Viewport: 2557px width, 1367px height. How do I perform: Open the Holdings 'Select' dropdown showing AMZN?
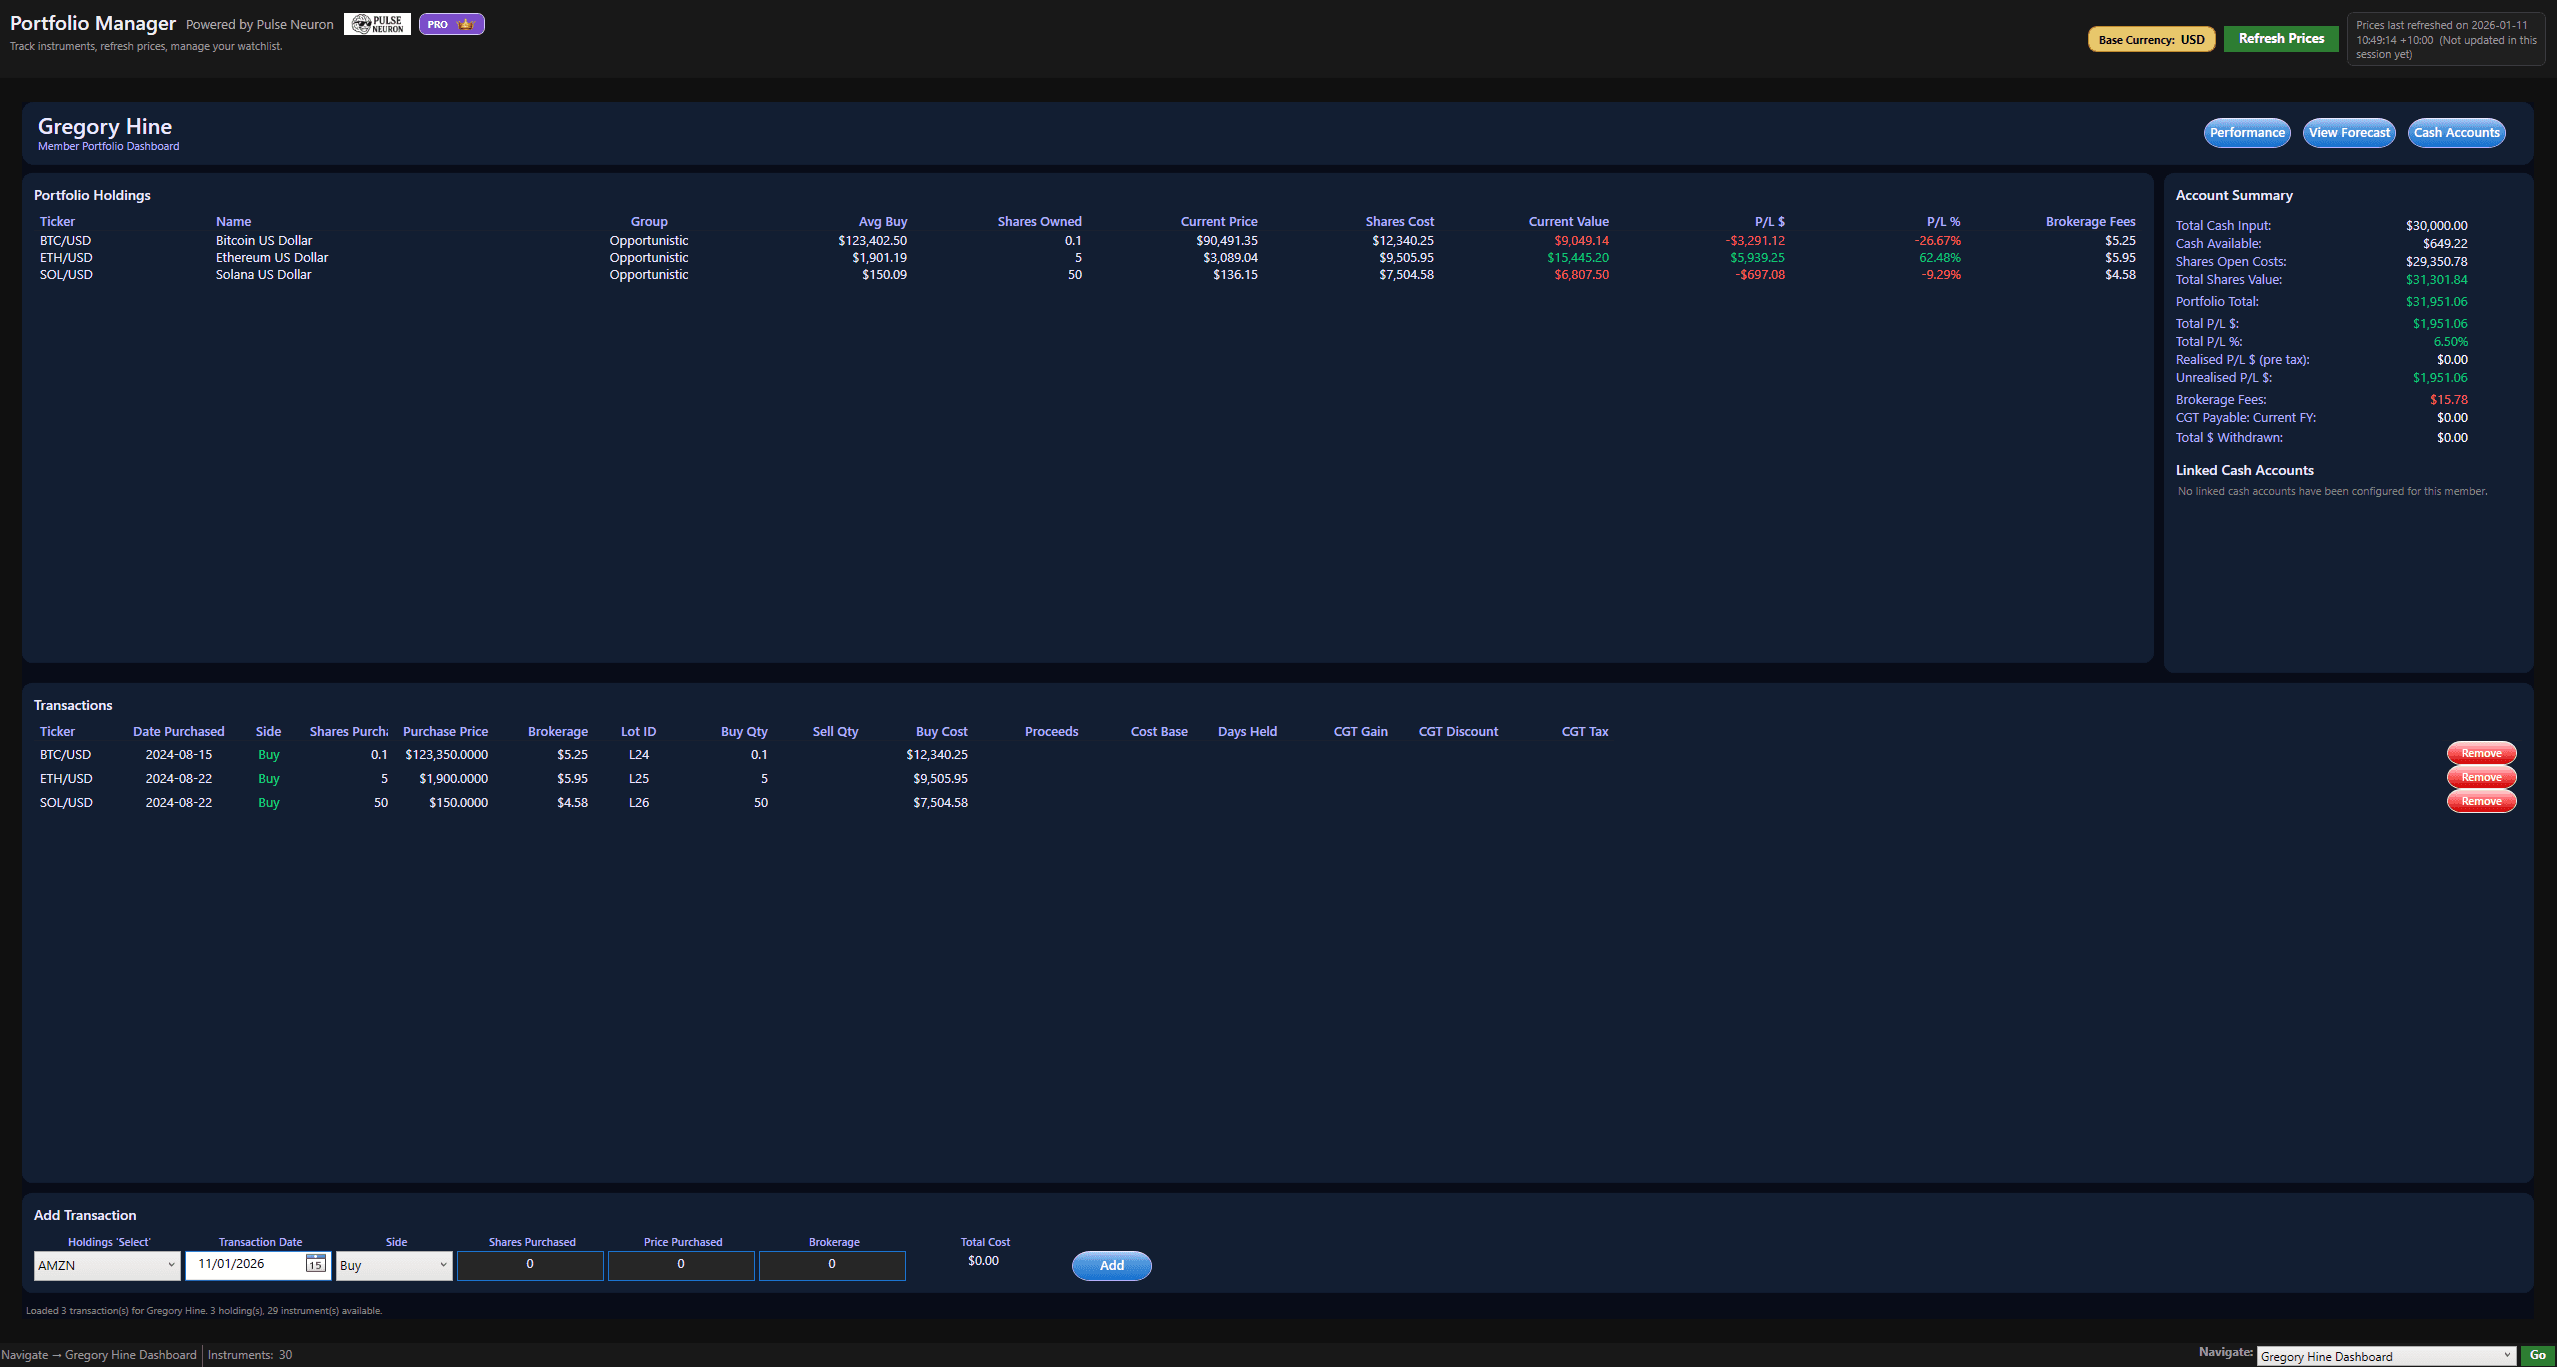106,1265
